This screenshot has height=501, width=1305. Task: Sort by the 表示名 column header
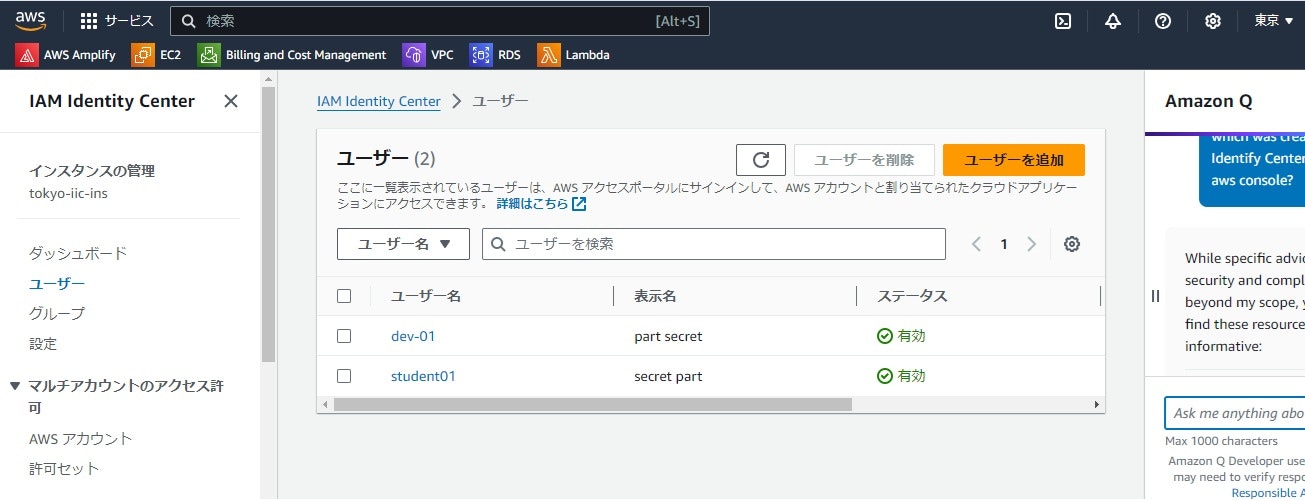click(x=656, y=296)
